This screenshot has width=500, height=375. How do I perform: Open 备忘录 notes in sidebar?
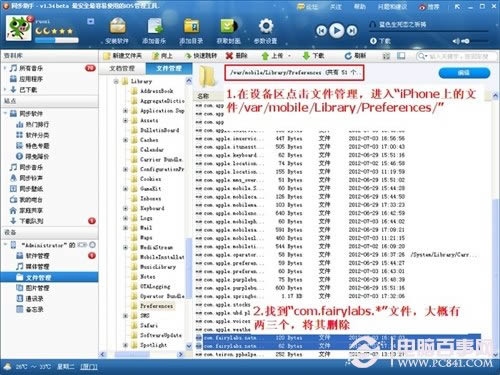(34, 309)
